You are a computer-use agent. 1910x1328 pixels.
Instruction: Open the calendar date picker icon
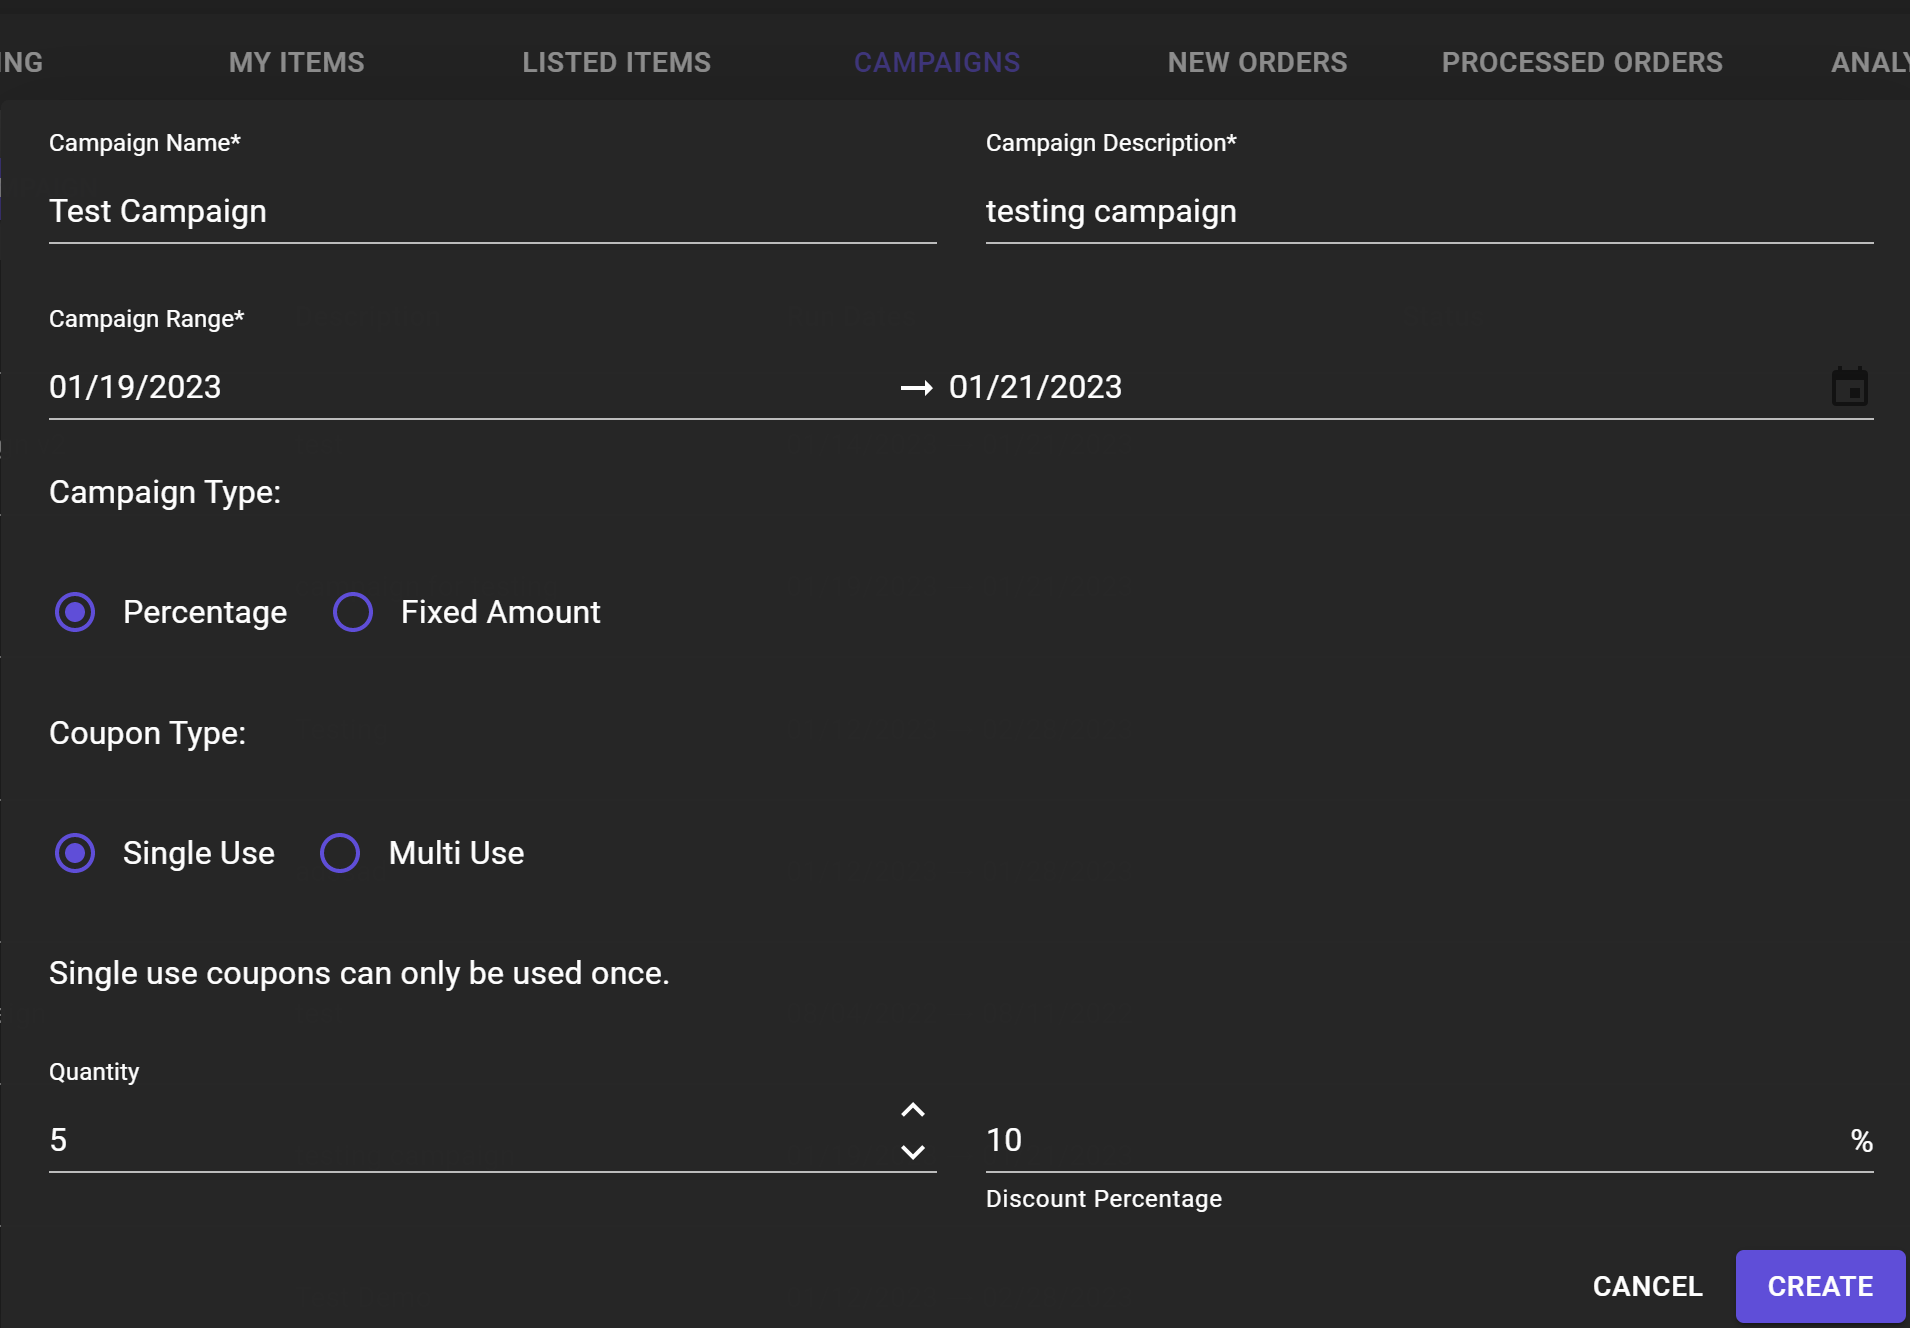[x=1849, y=387]
